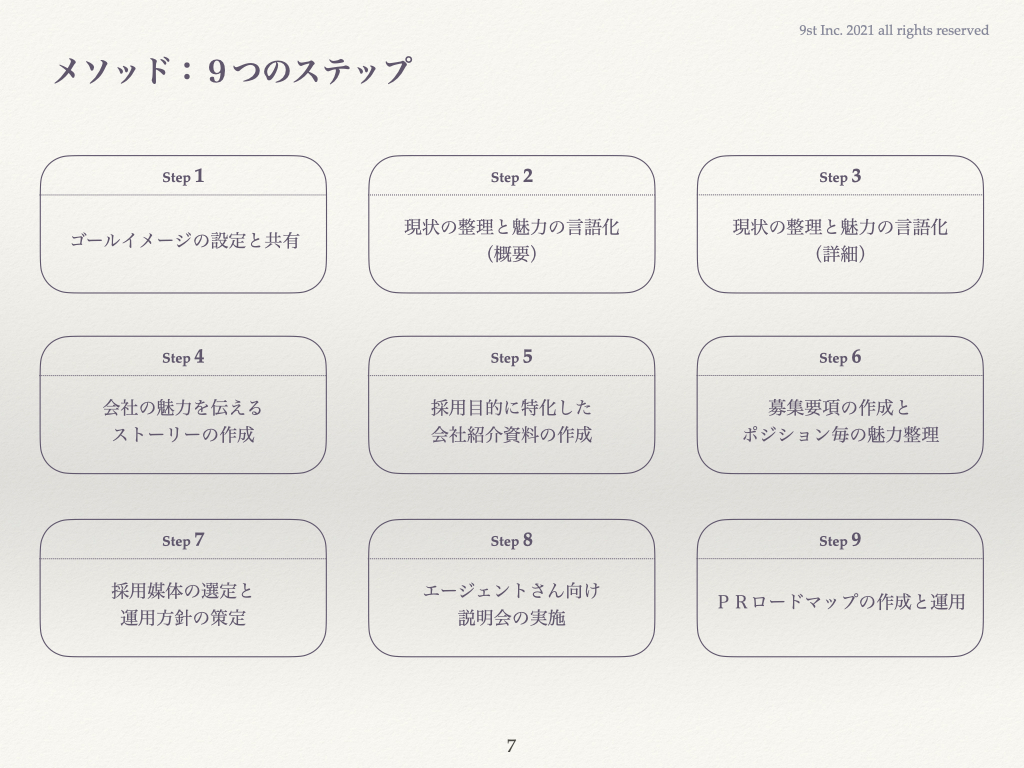The width and height of the screenshot is (1024, 768).
Task: Click the ＰＲロードマップの作成と運用 text
Action: pos(840,602)
